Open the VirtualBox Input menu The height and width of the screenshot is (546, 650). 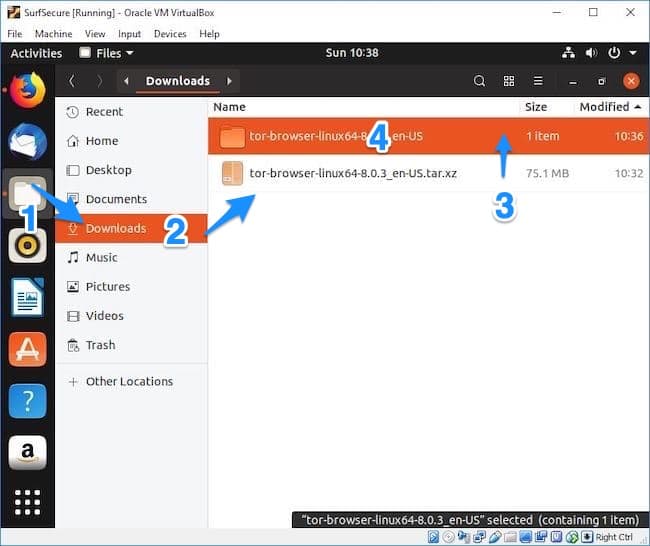point(129,34)
